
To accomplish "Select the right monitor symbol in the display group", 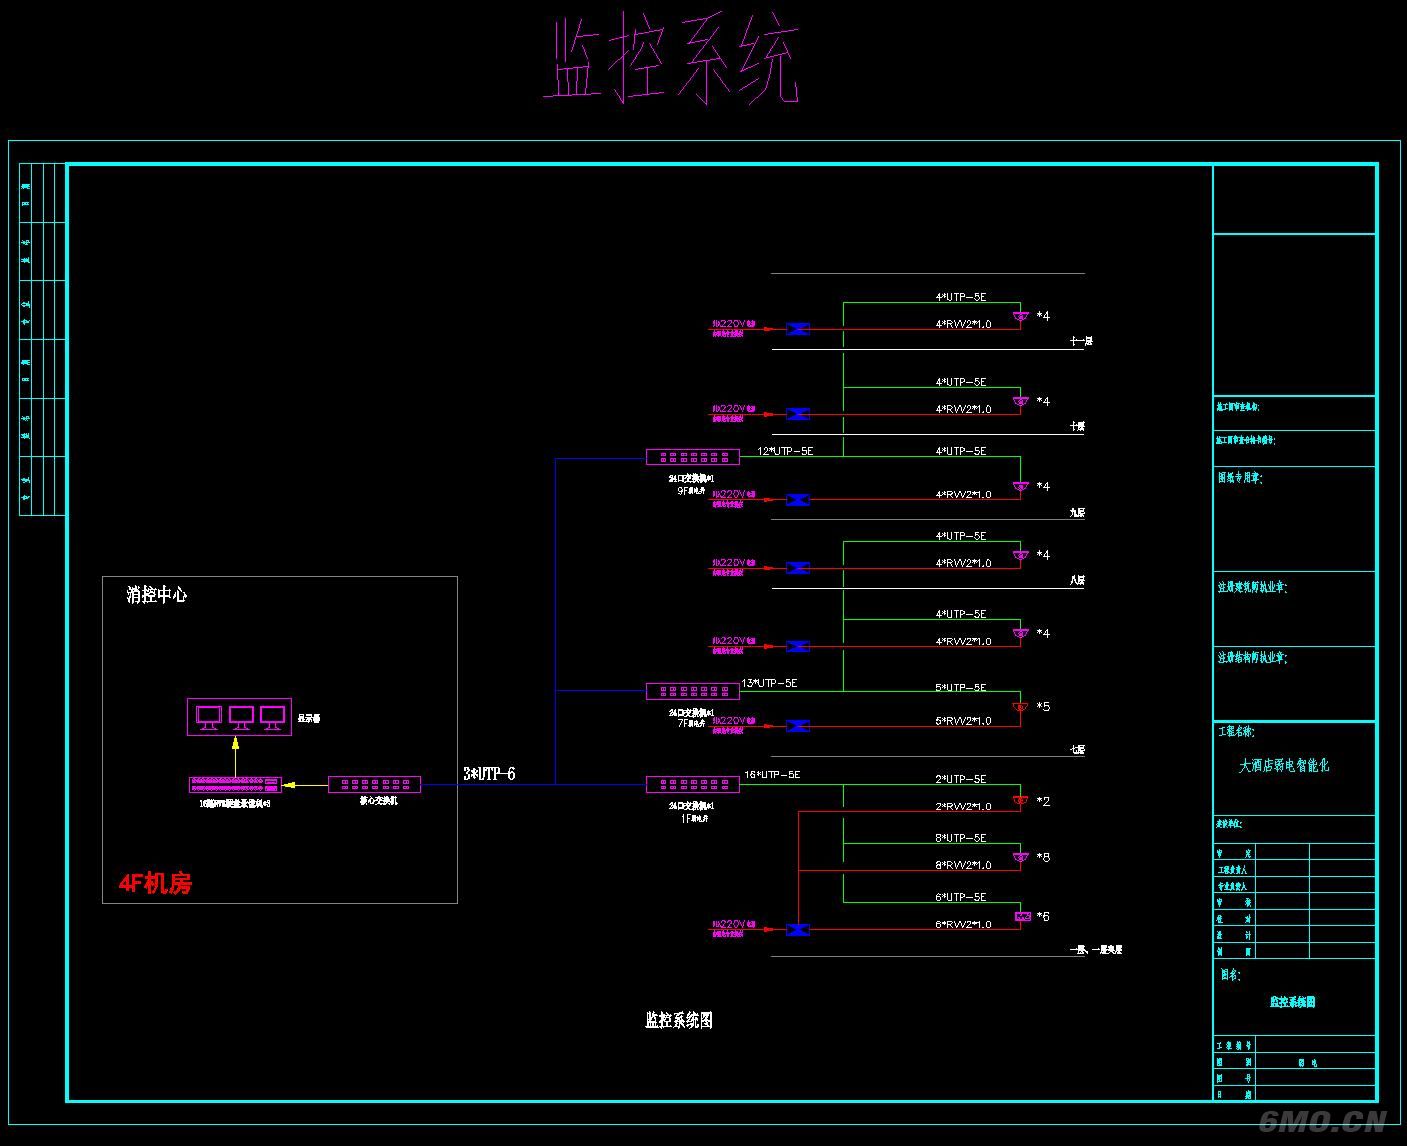I will 272,717.
